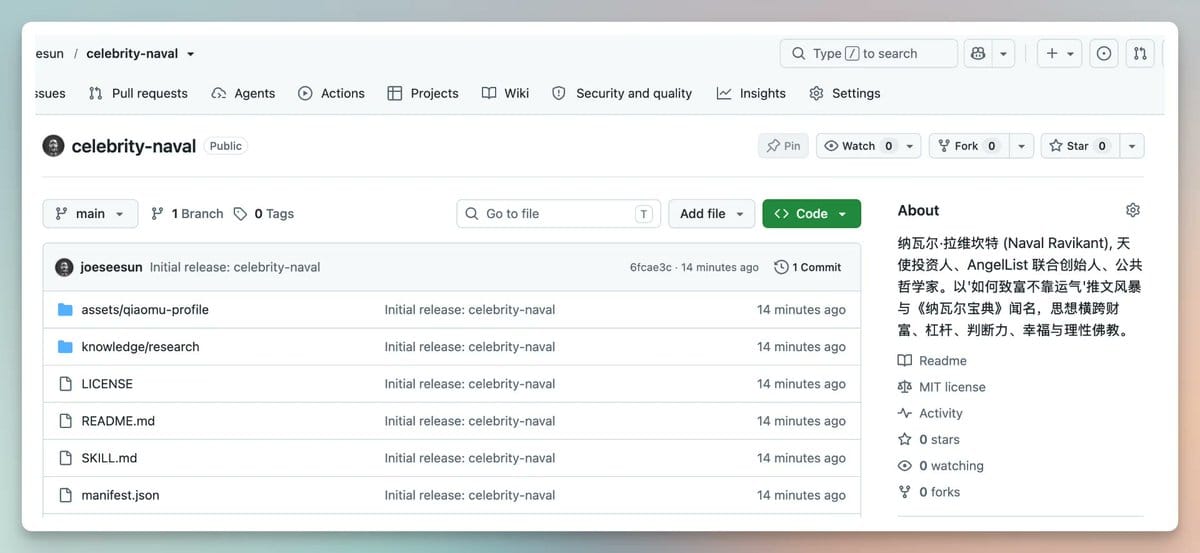1200x553 pixels.
Task: View the 1 Branch link
Action: coord(187,213)
